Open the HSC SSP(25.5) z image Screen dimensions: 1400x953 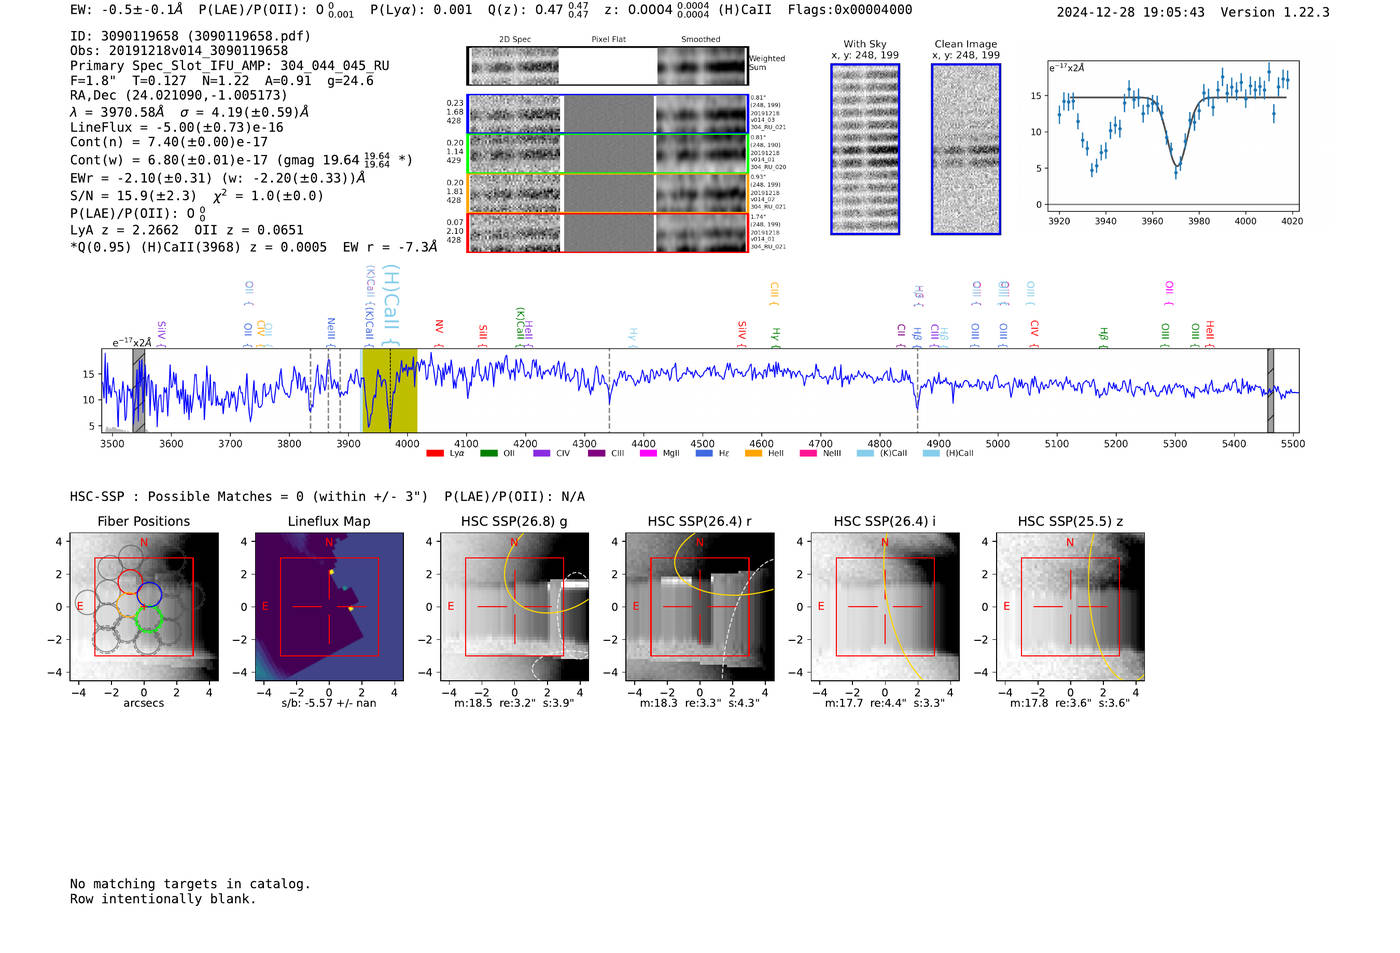[1070, 607]
